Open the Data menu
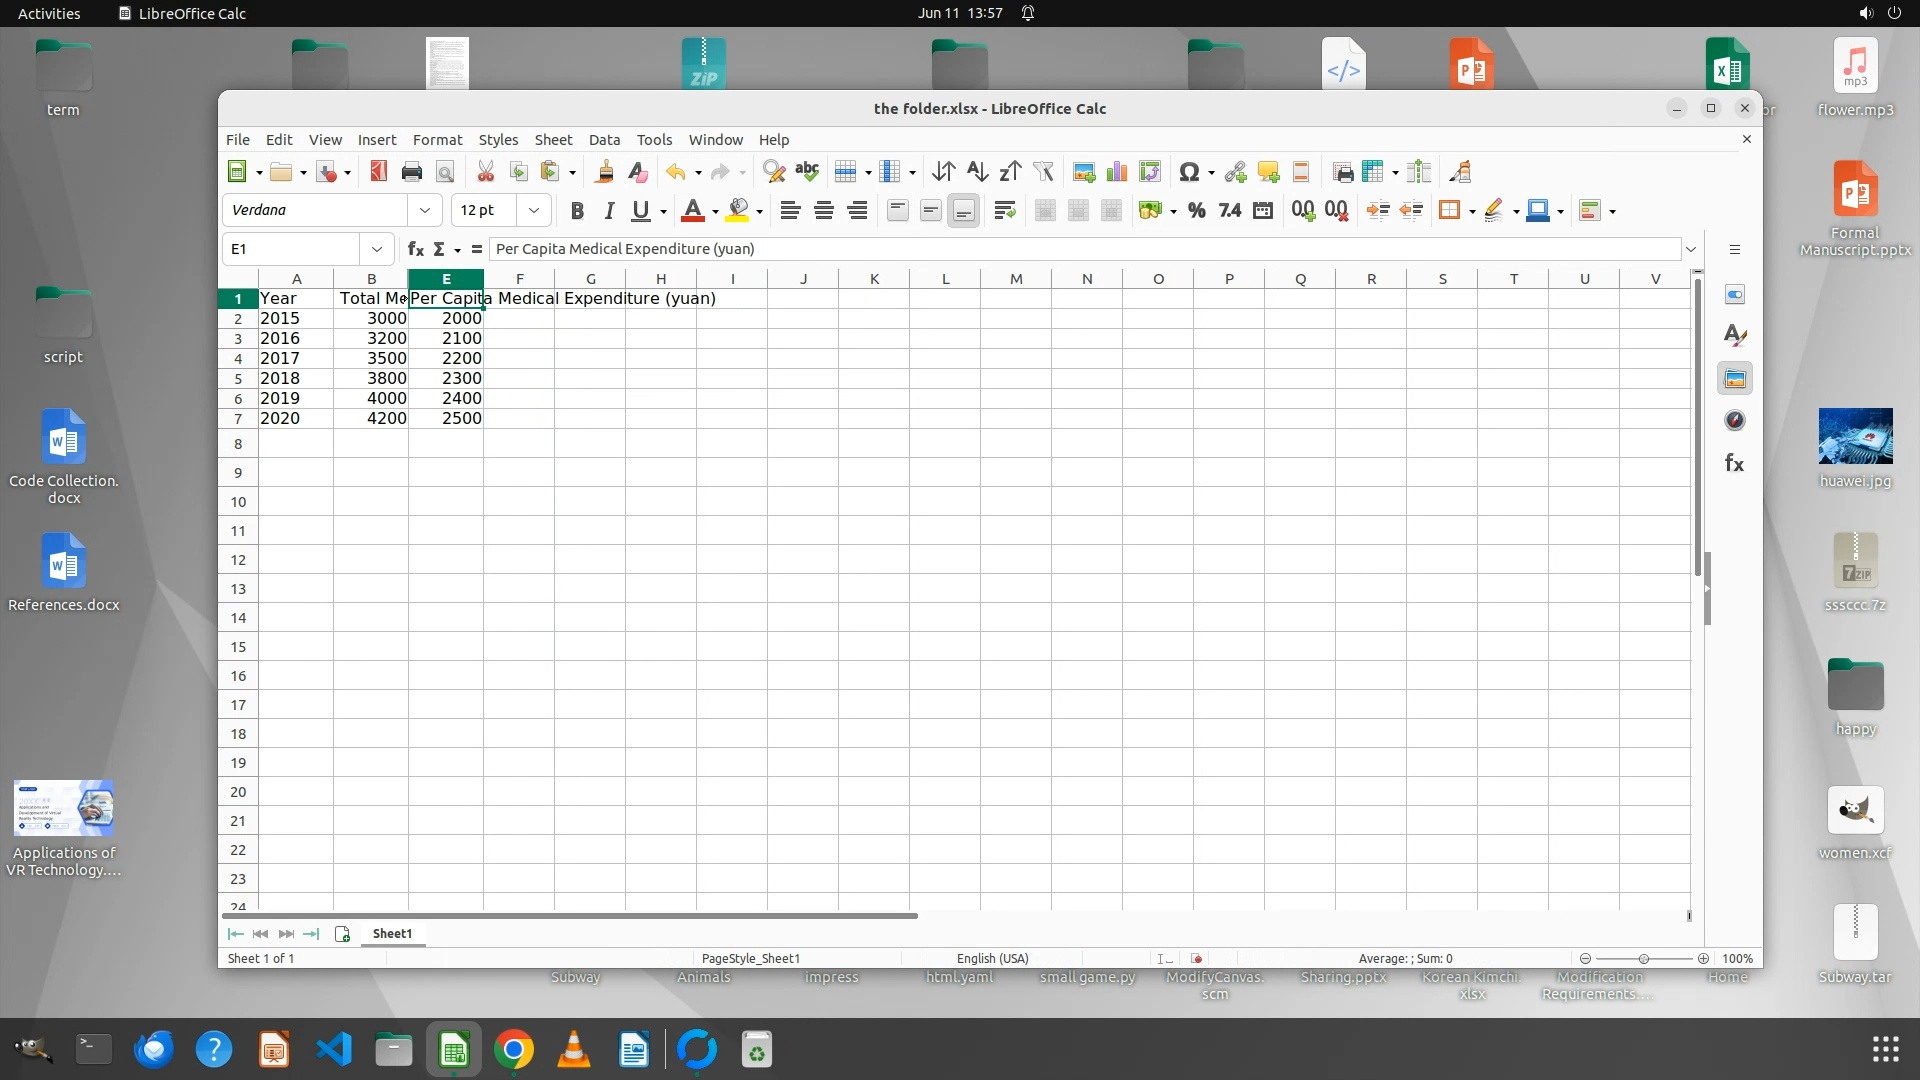Viewport: 1920px width, 1080px height. (604, 140)
